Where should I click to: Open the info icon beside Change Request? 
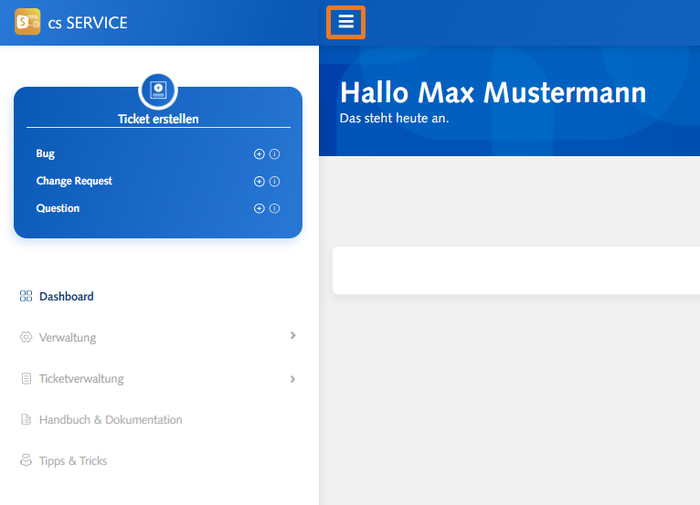[x=274, y=181]
